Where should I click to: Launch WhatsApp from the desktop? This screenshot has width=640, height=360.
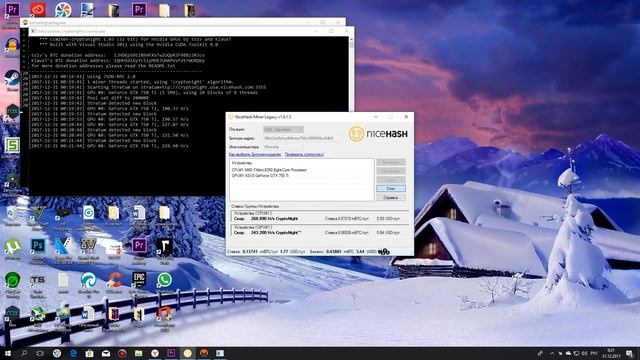coord(164,281)
